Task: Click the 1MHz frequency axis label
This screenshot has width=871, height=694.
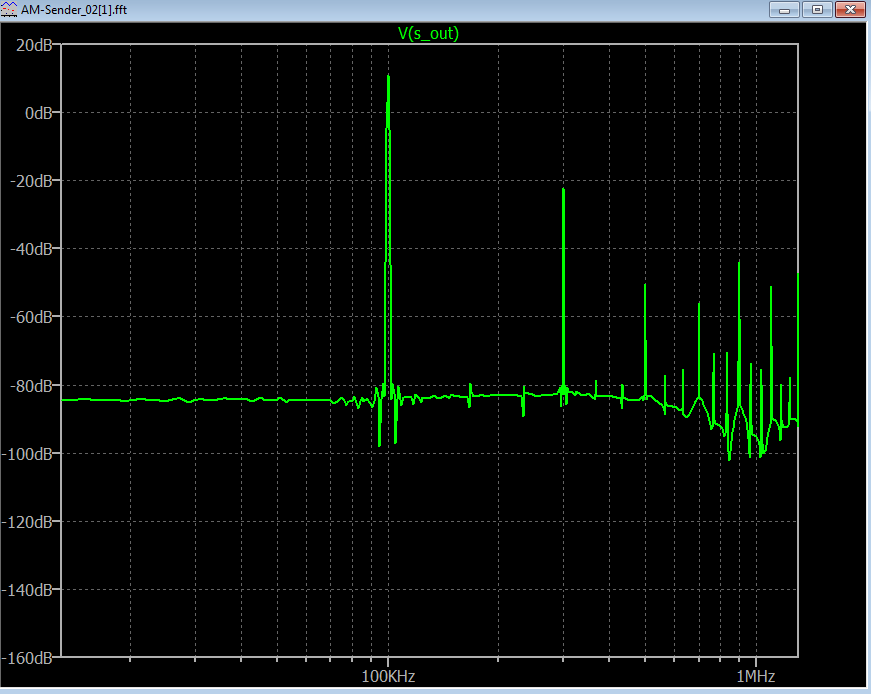Action: point(755,676)
